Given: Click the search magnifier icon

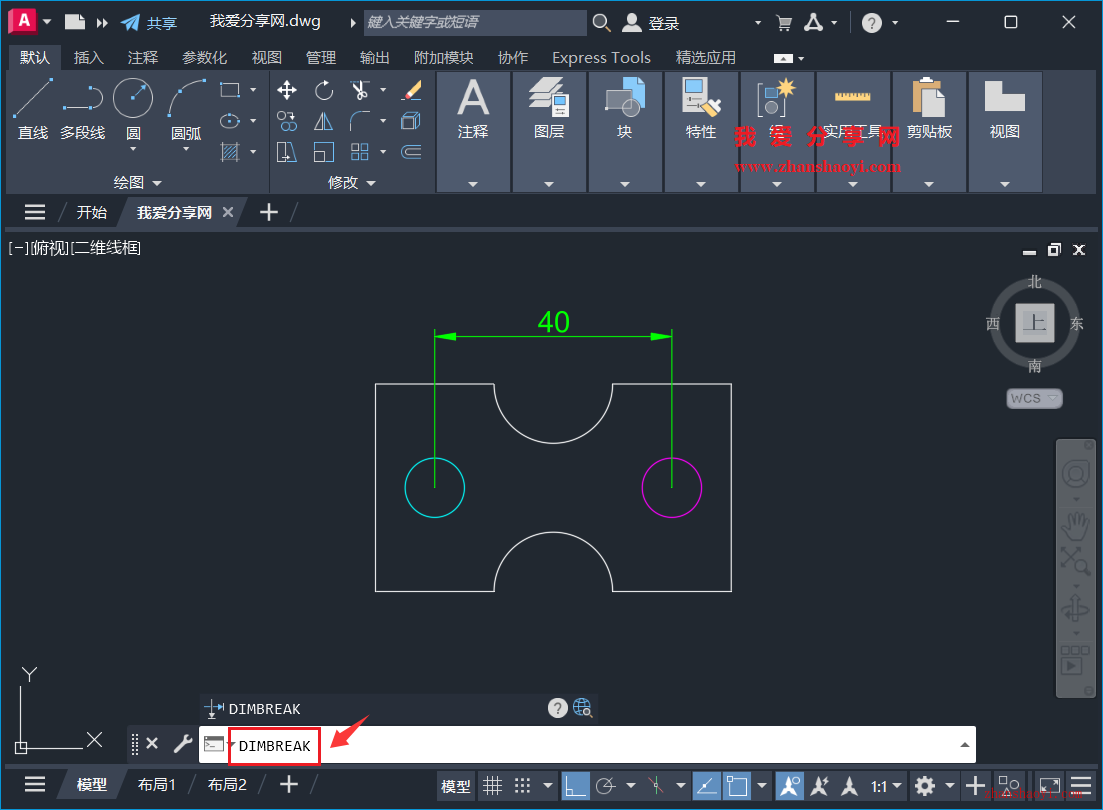Looking at the screenshot, I should (x=601, y=23).
